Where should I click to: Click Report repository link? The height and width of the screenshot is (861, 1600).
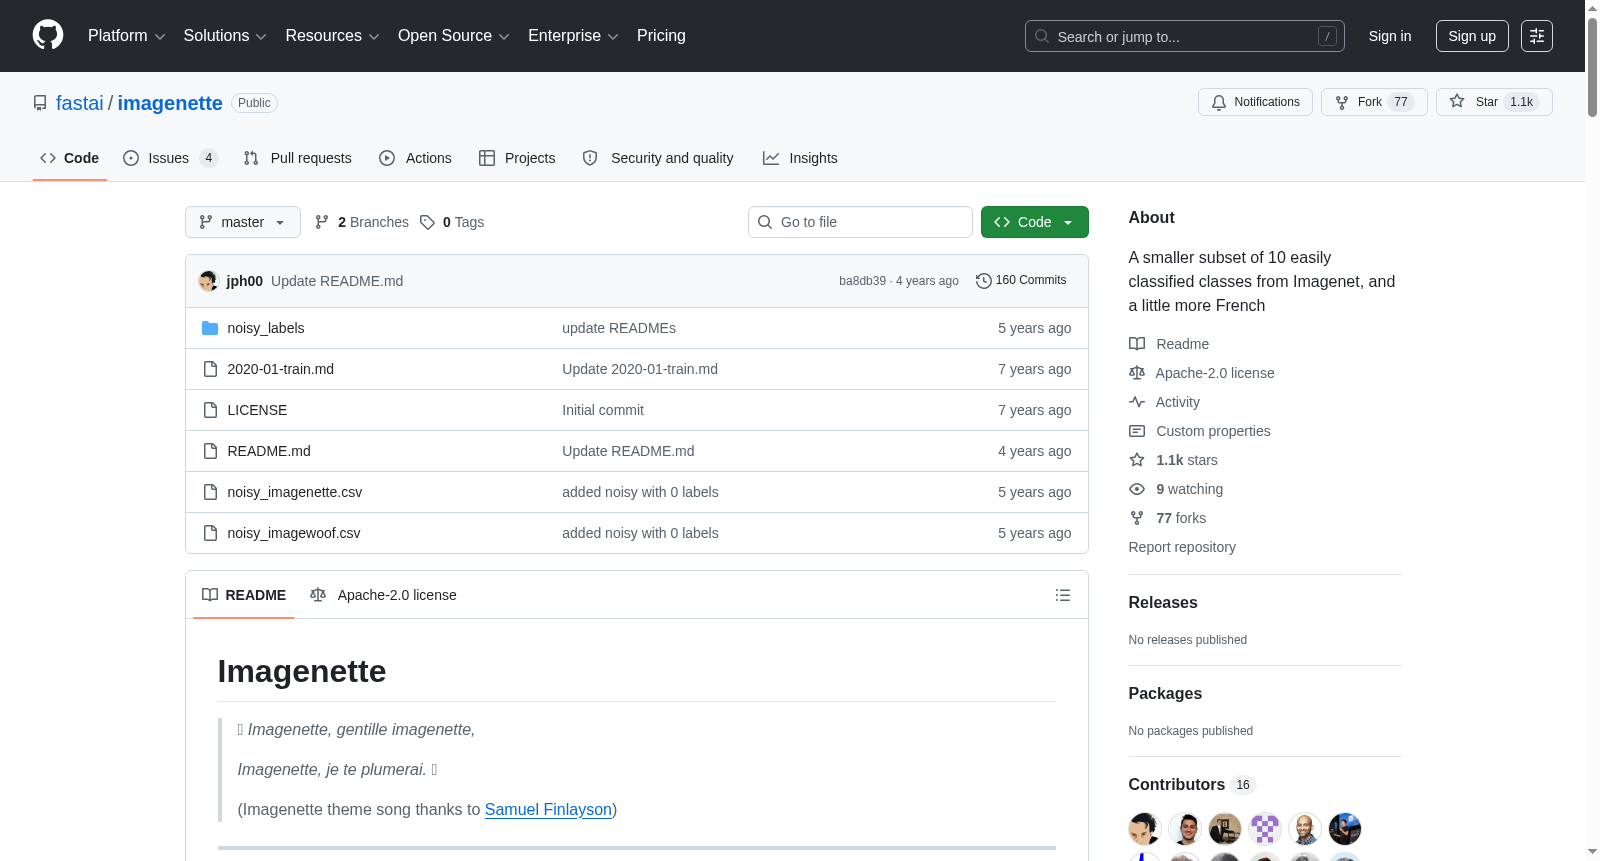pyautogui.click(x=1182, y=547)
